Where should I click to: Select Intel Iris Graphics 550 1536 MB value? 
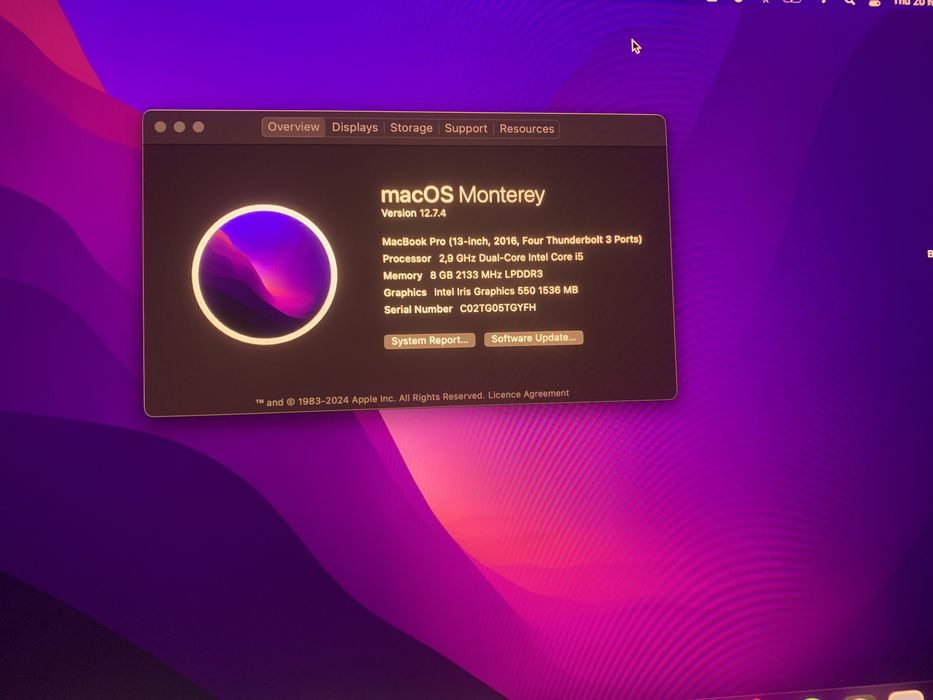click(x=506, y=291)
